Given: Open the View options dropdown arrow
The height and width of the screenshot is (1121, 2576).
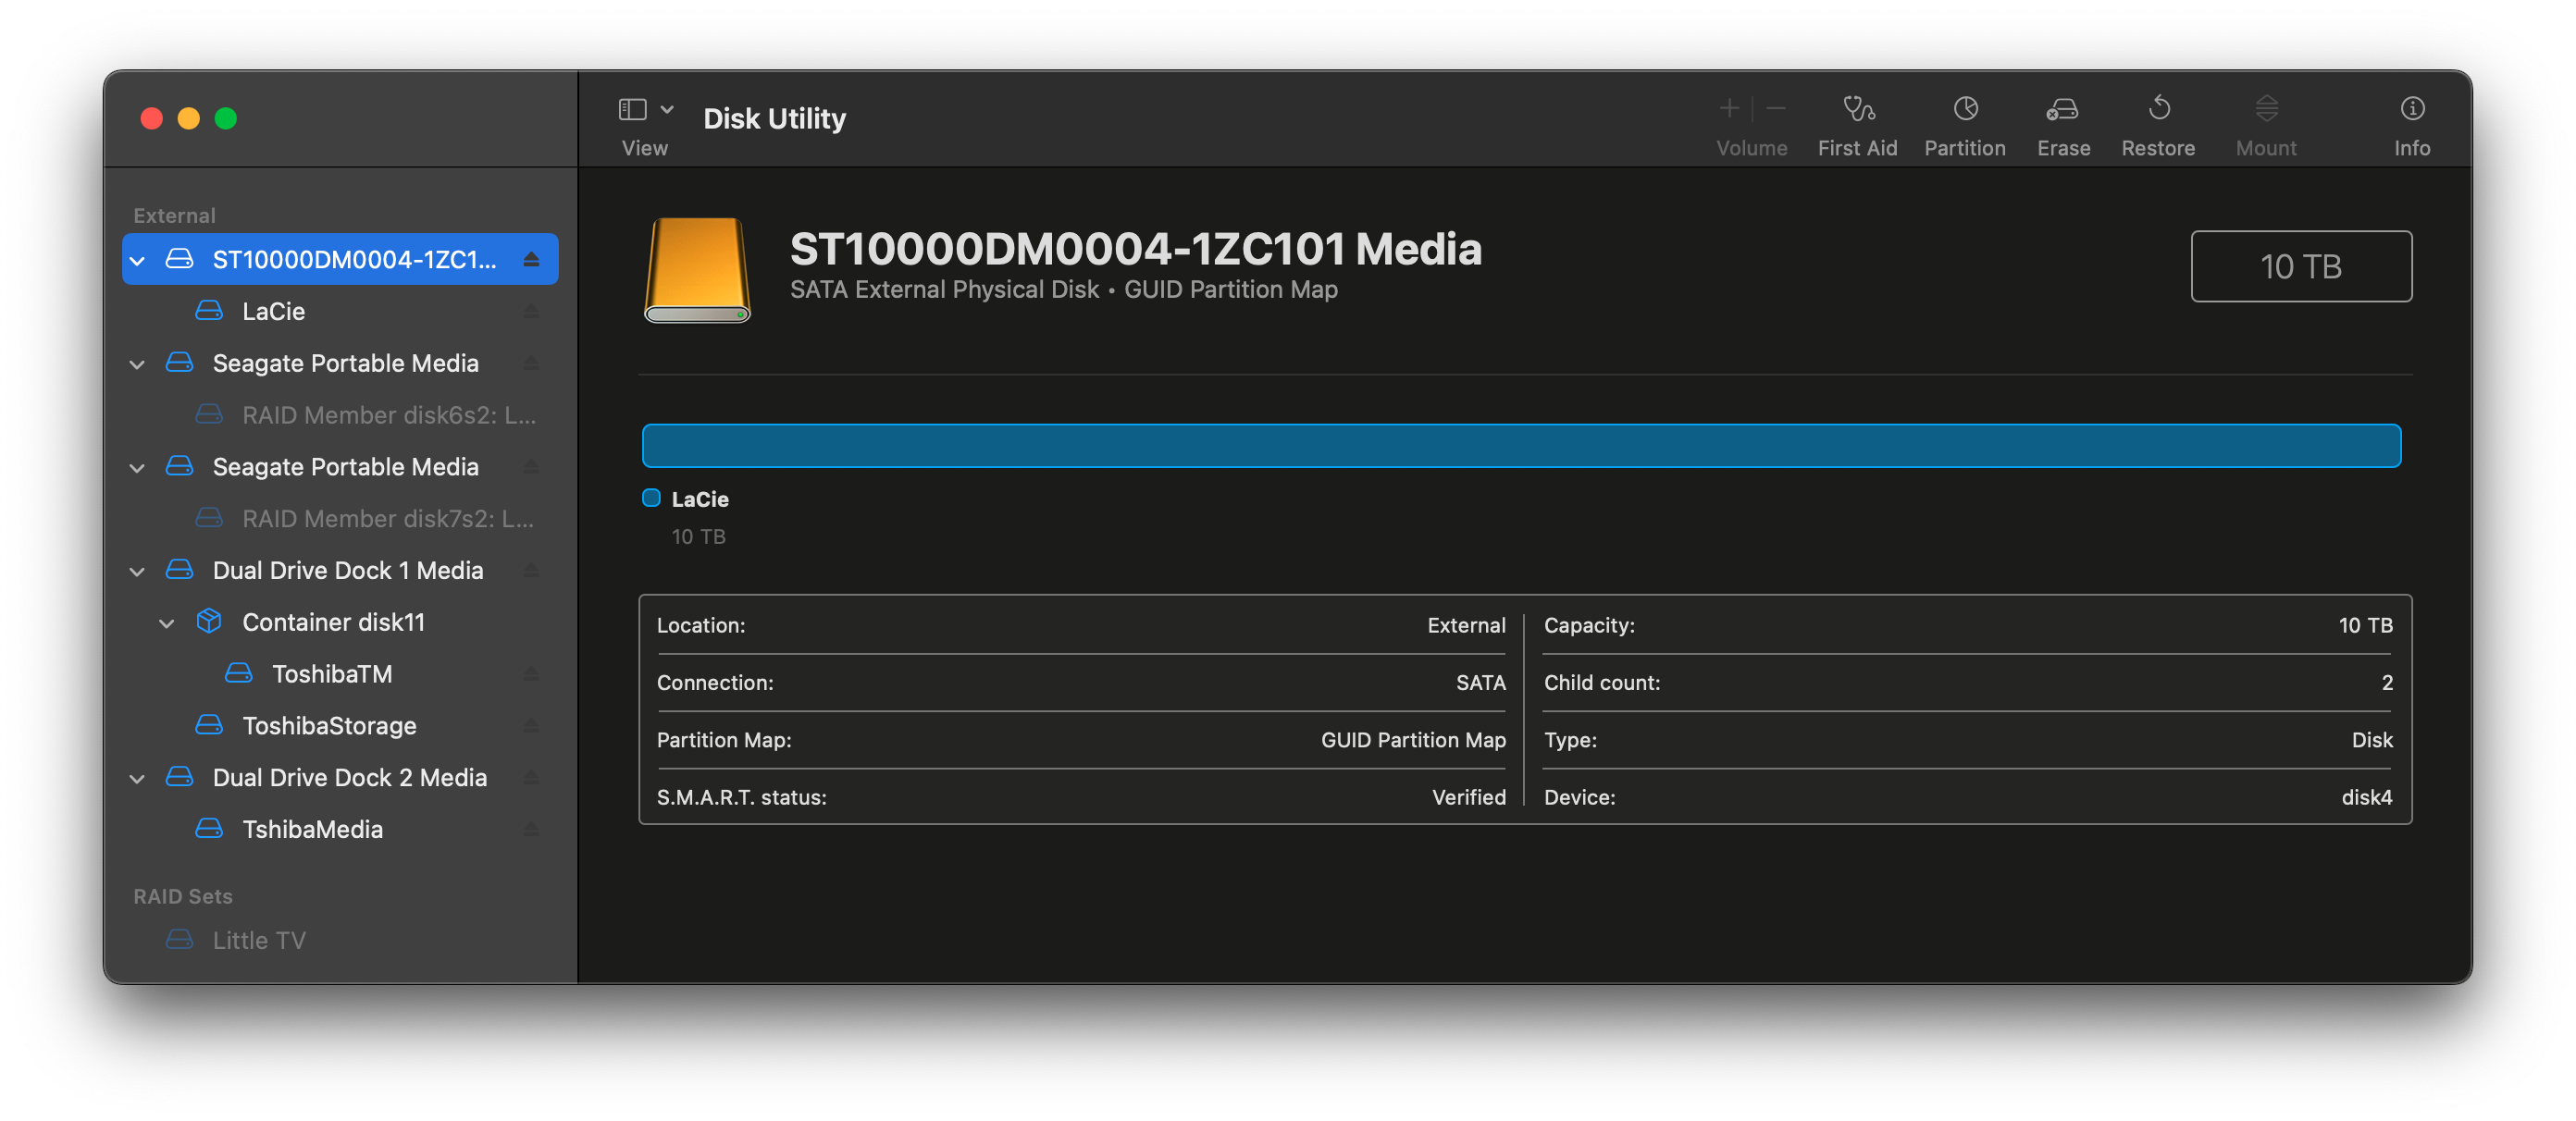Looking at the screenshot, I should tap(667, 108).
